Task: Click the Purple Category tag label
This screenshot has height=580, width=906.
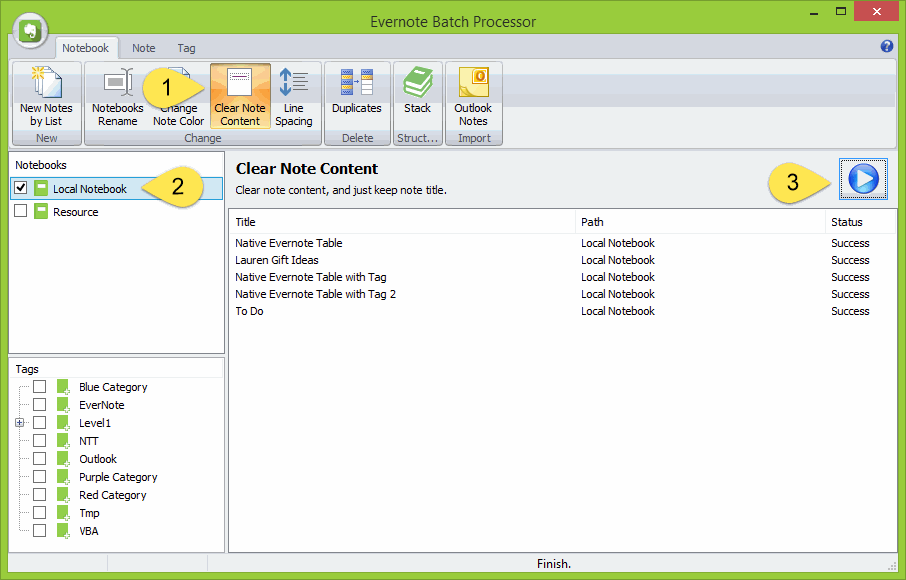Action: (x=118, y=477)
